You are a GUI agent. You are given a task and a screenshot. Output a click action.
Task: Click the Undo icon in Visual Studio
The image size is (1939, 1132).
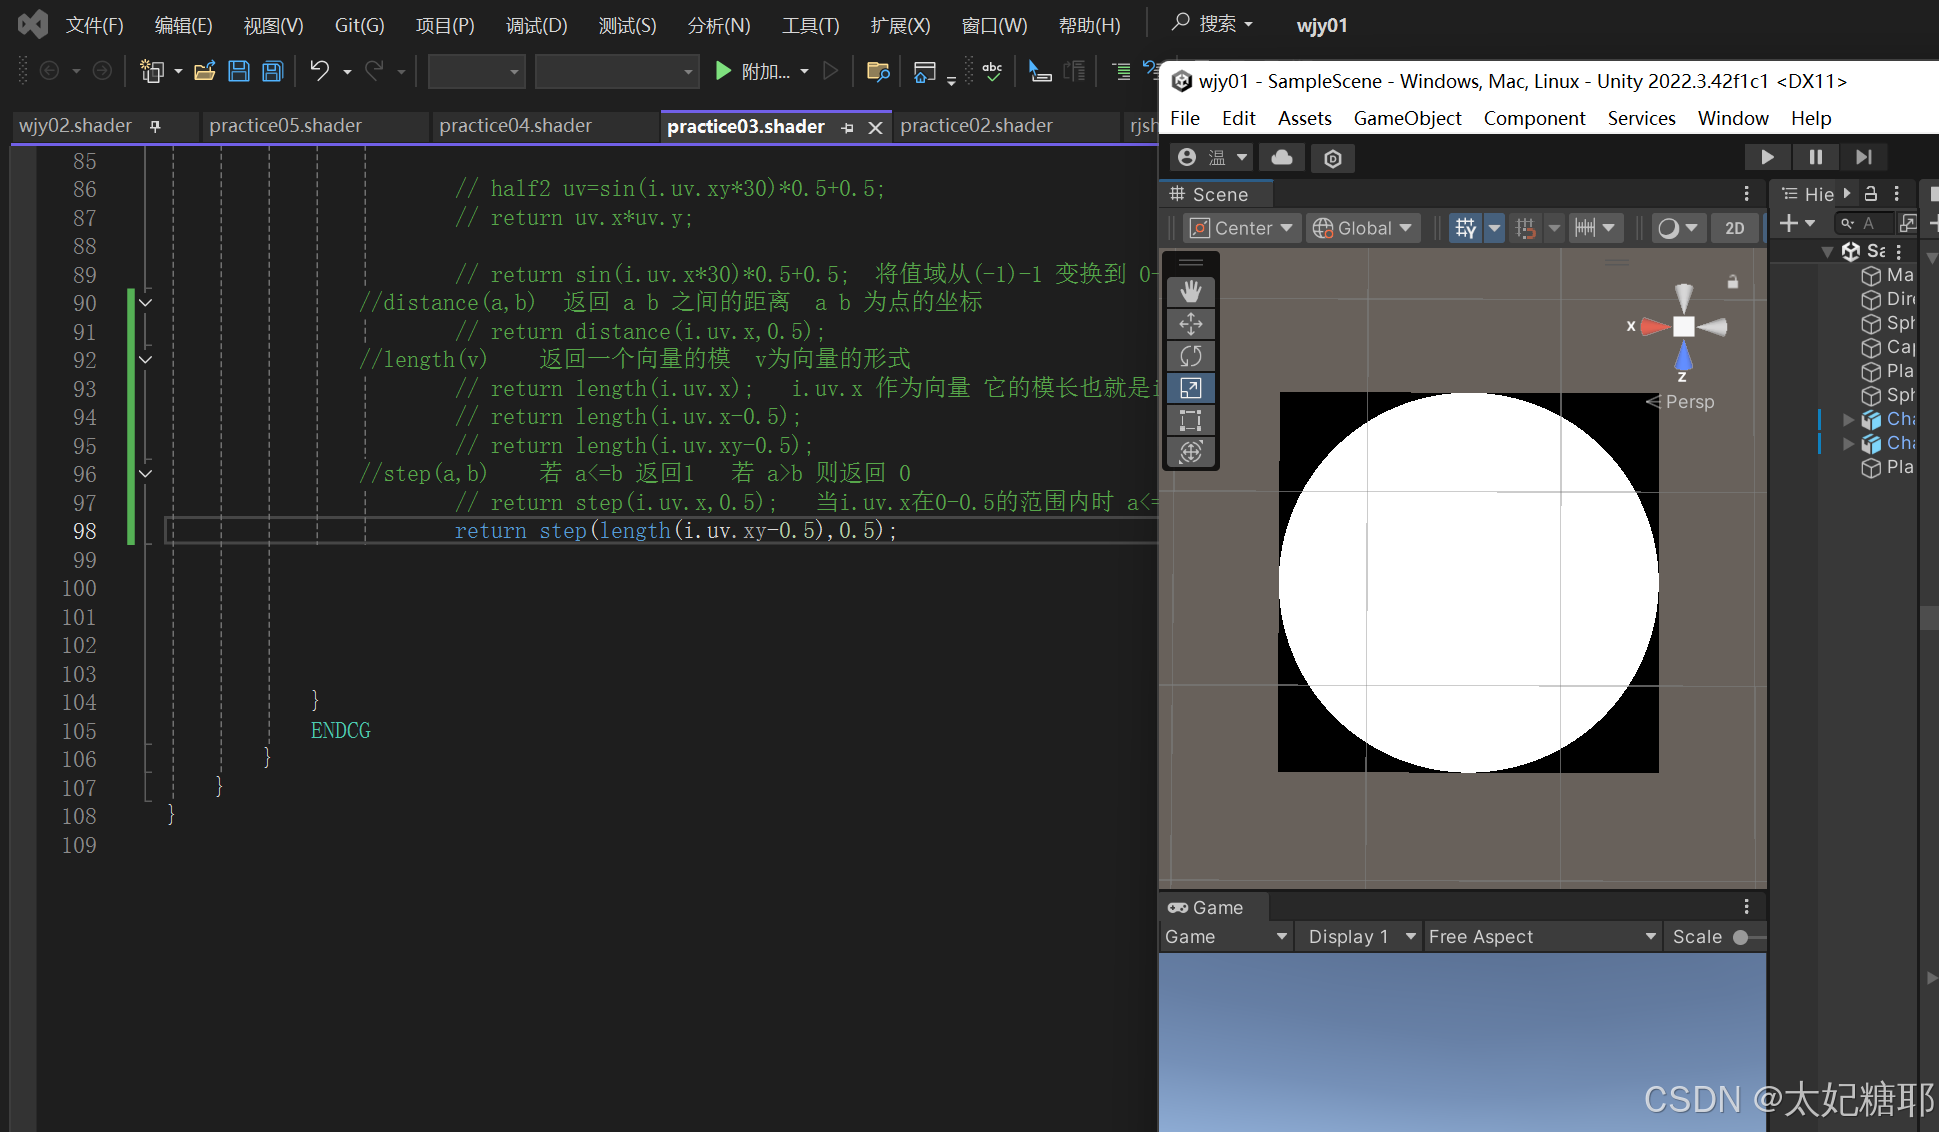[x=319, y=71]
